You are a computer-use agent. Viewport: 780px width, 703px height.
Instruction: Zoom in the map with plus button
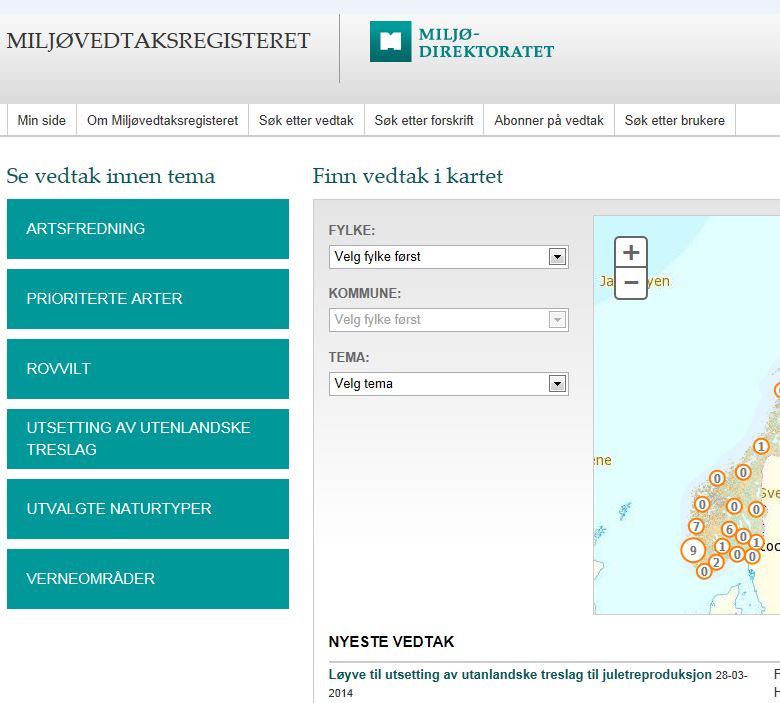pyautogui.click(x=631, y=252)
